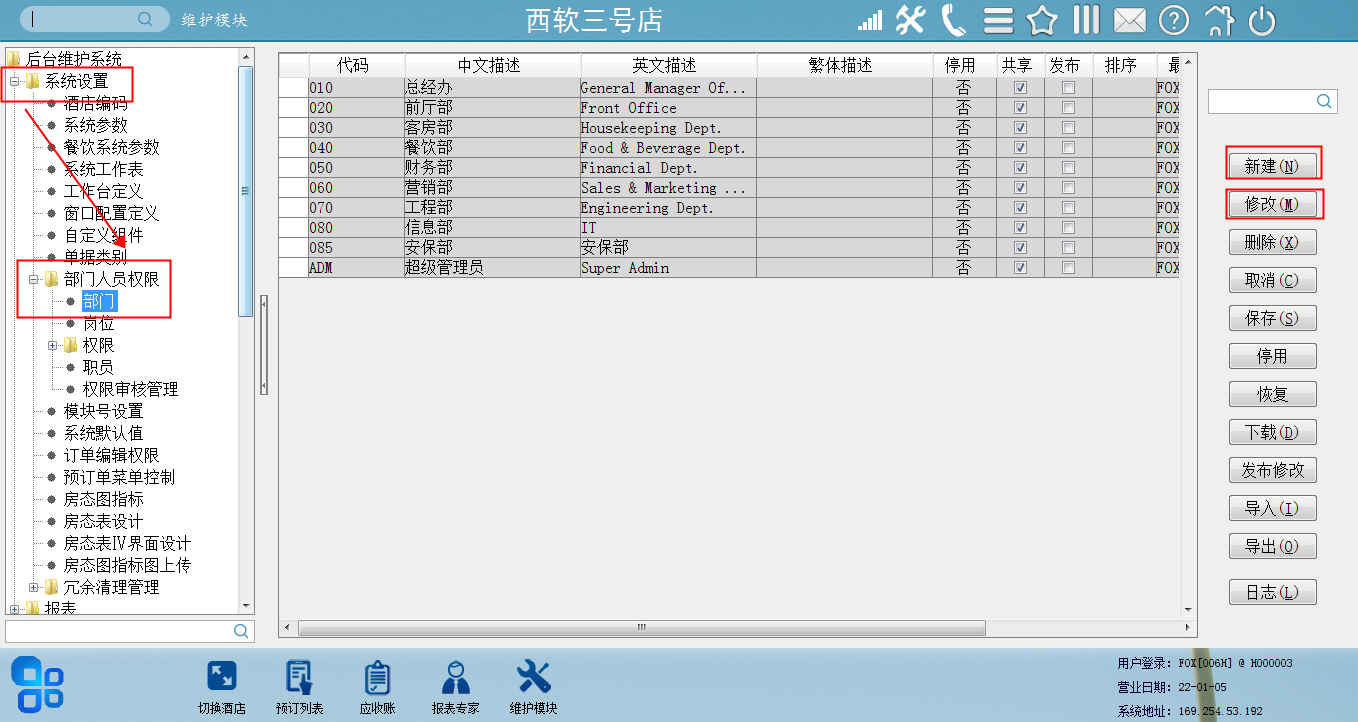Click the telephone icon in header
This screenshot has height=722, width=1358.
click(954, 20)
